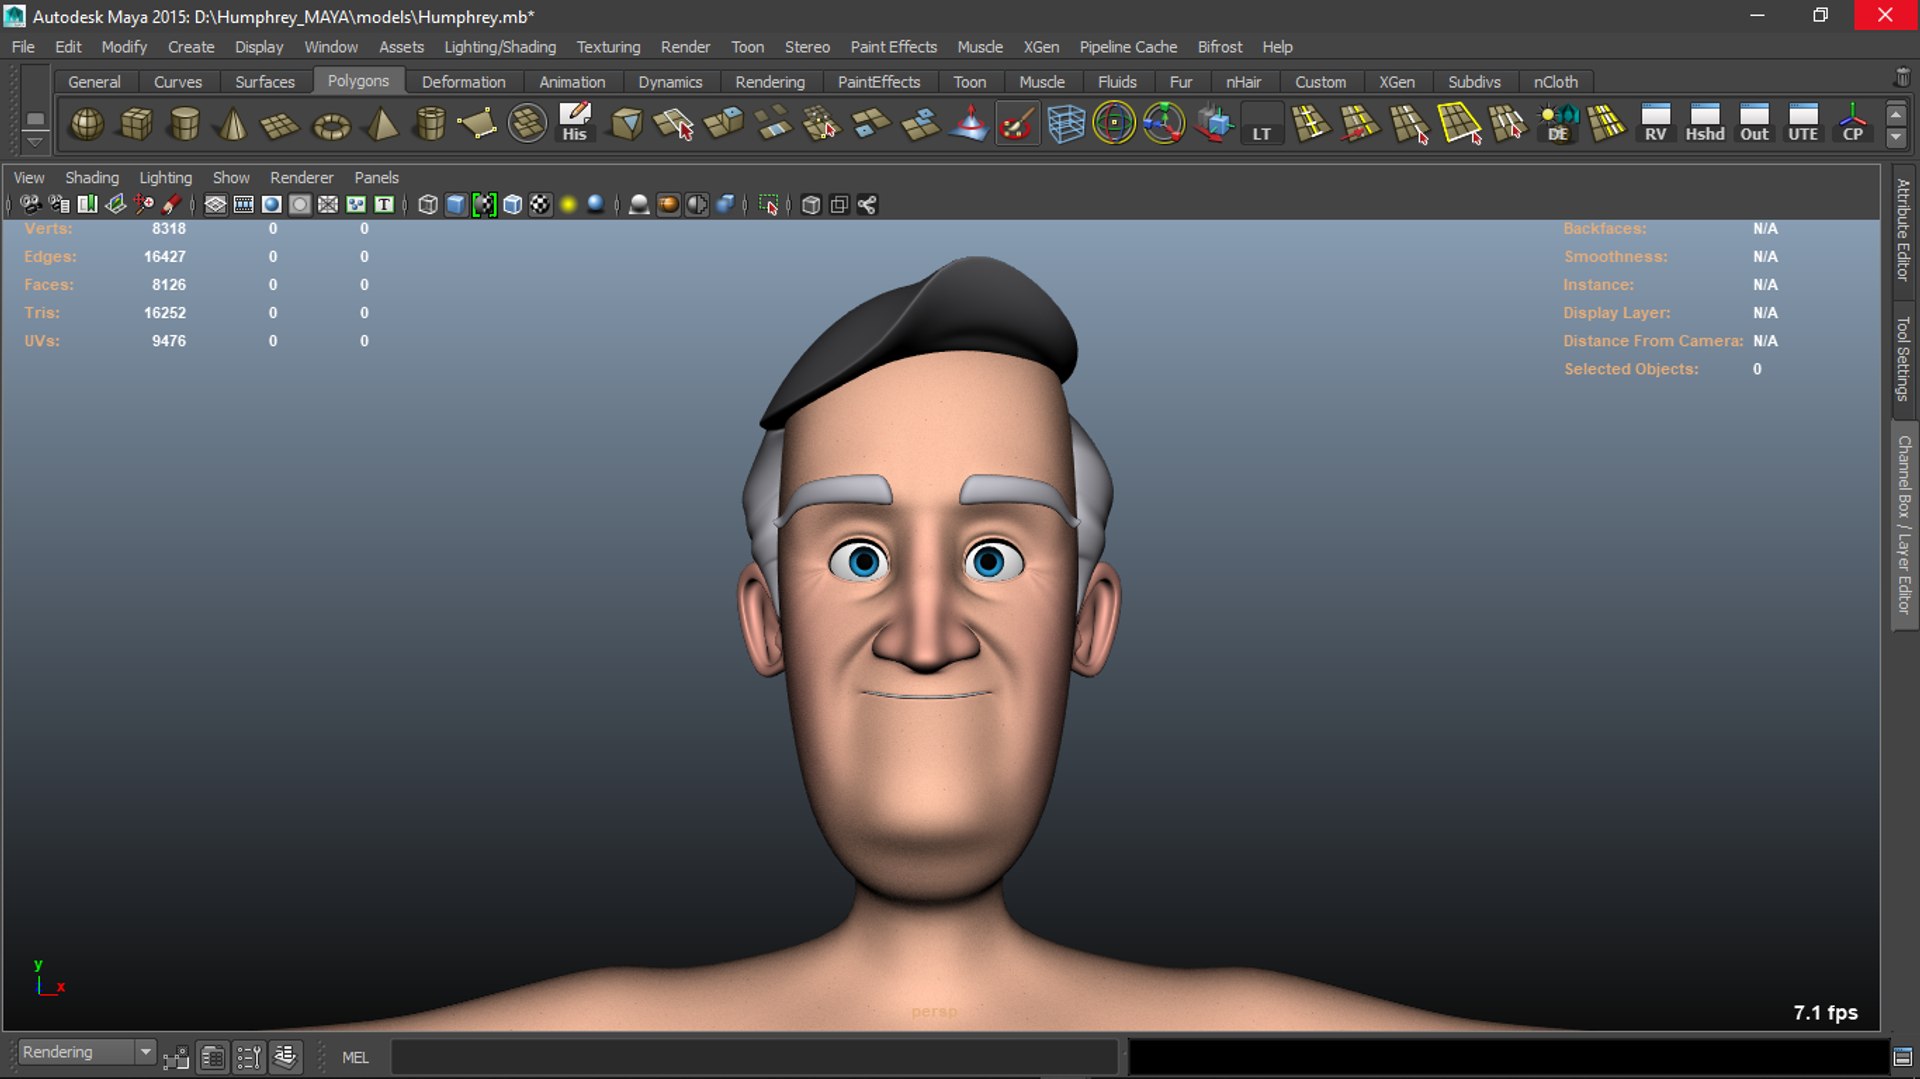
Task: Open the 'UTE' UV Texture Editor shelf button
Action: [x=1803, y=124]
